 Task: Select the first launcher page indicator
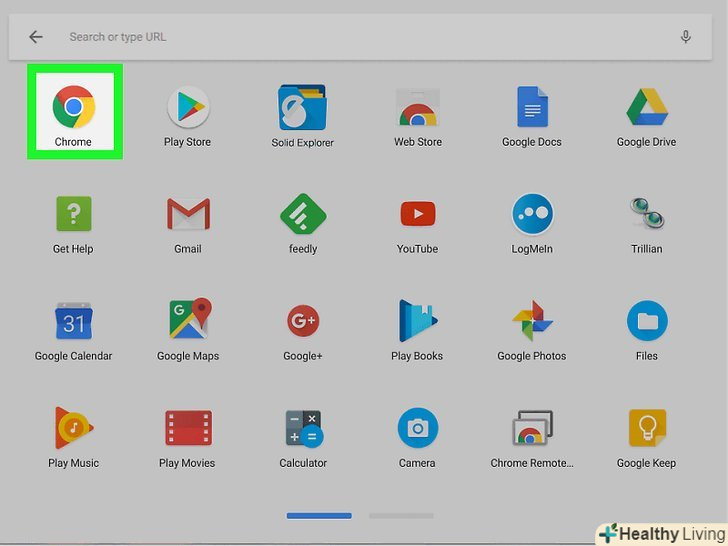click(319, 516)
